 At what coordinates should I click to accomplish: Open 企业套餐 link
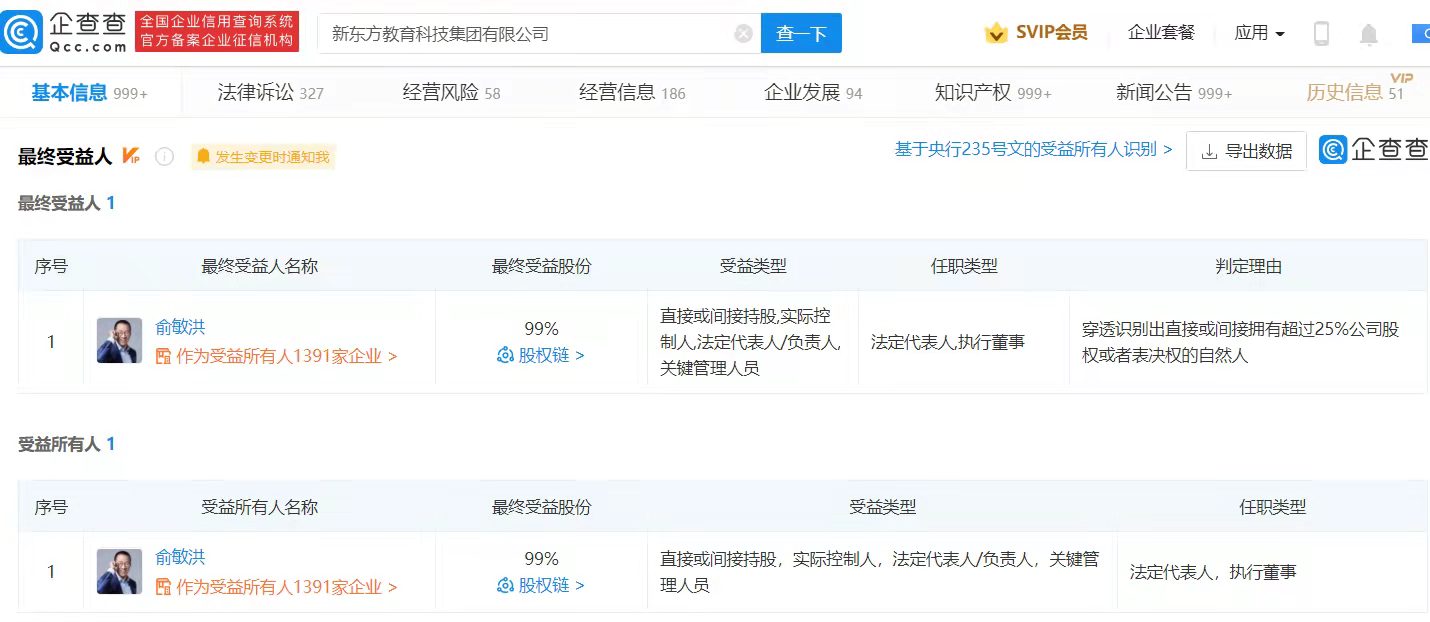pyautogui.click(x=1161, y=33)
